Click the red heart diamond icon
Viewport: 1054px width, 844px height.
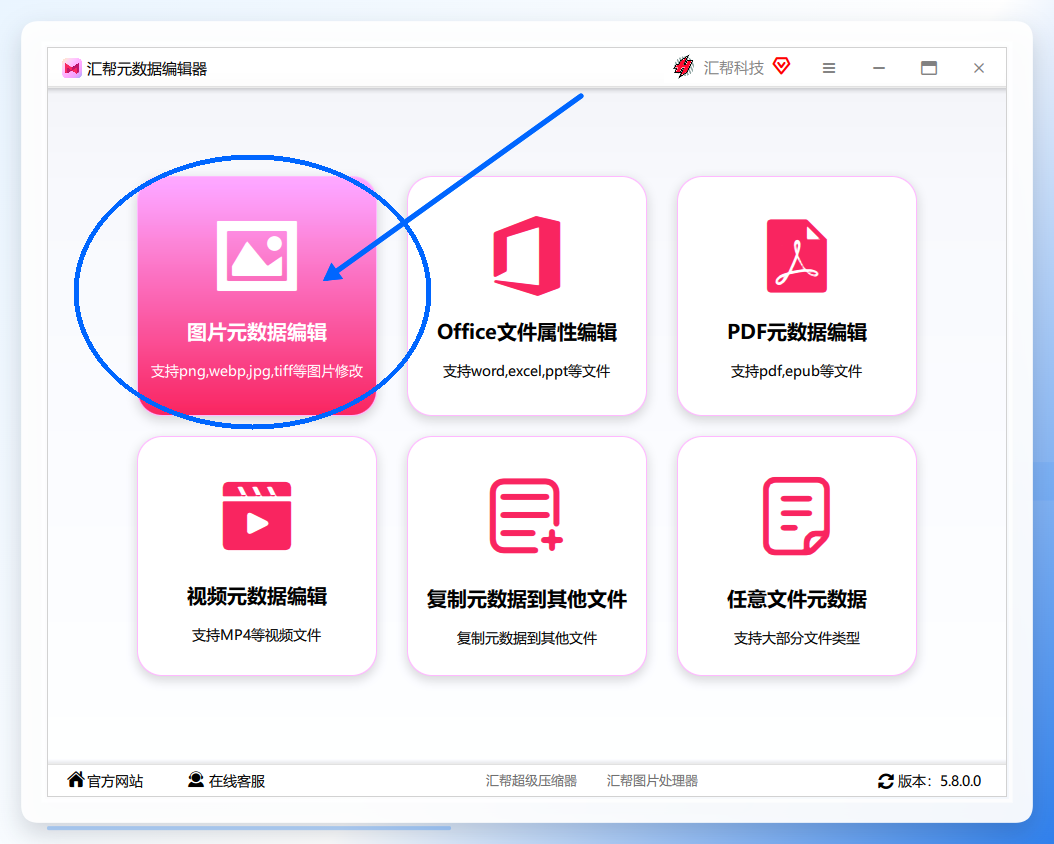(x=781, y=66)
